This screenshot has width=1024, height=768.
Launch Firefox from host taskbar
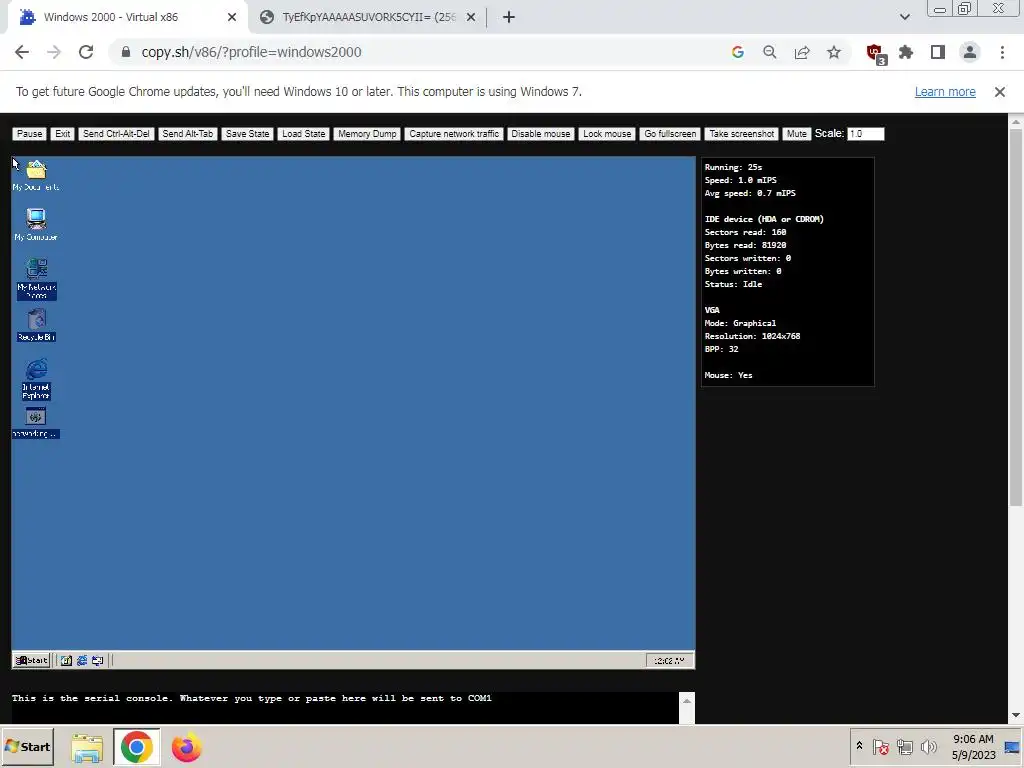click(x=186, y=747)
